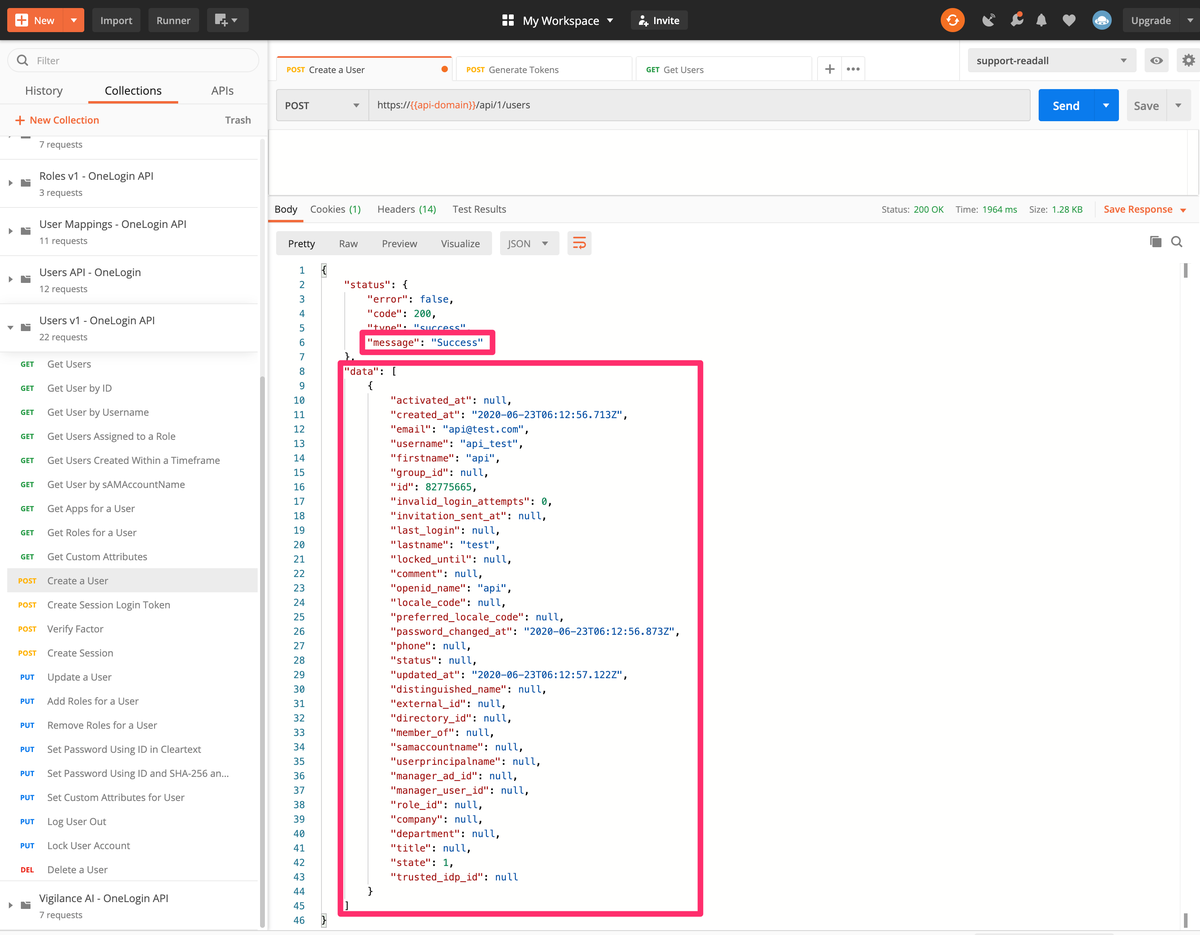Expand Users API - OneLogin collection
This screenshot has height=935, width=1200.
coord(11,279)
